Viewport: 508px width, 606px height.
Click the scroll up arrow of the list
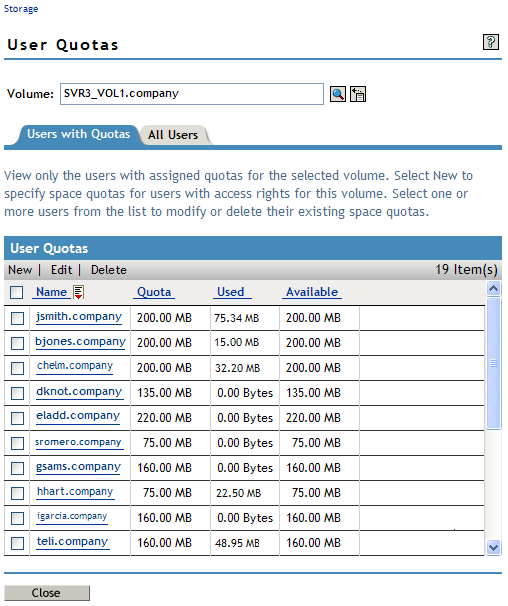[x=493, y=289]
